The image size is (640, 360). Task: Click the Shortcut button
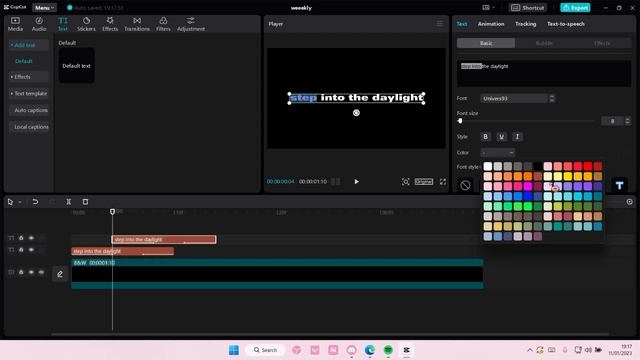pos(528,7)
